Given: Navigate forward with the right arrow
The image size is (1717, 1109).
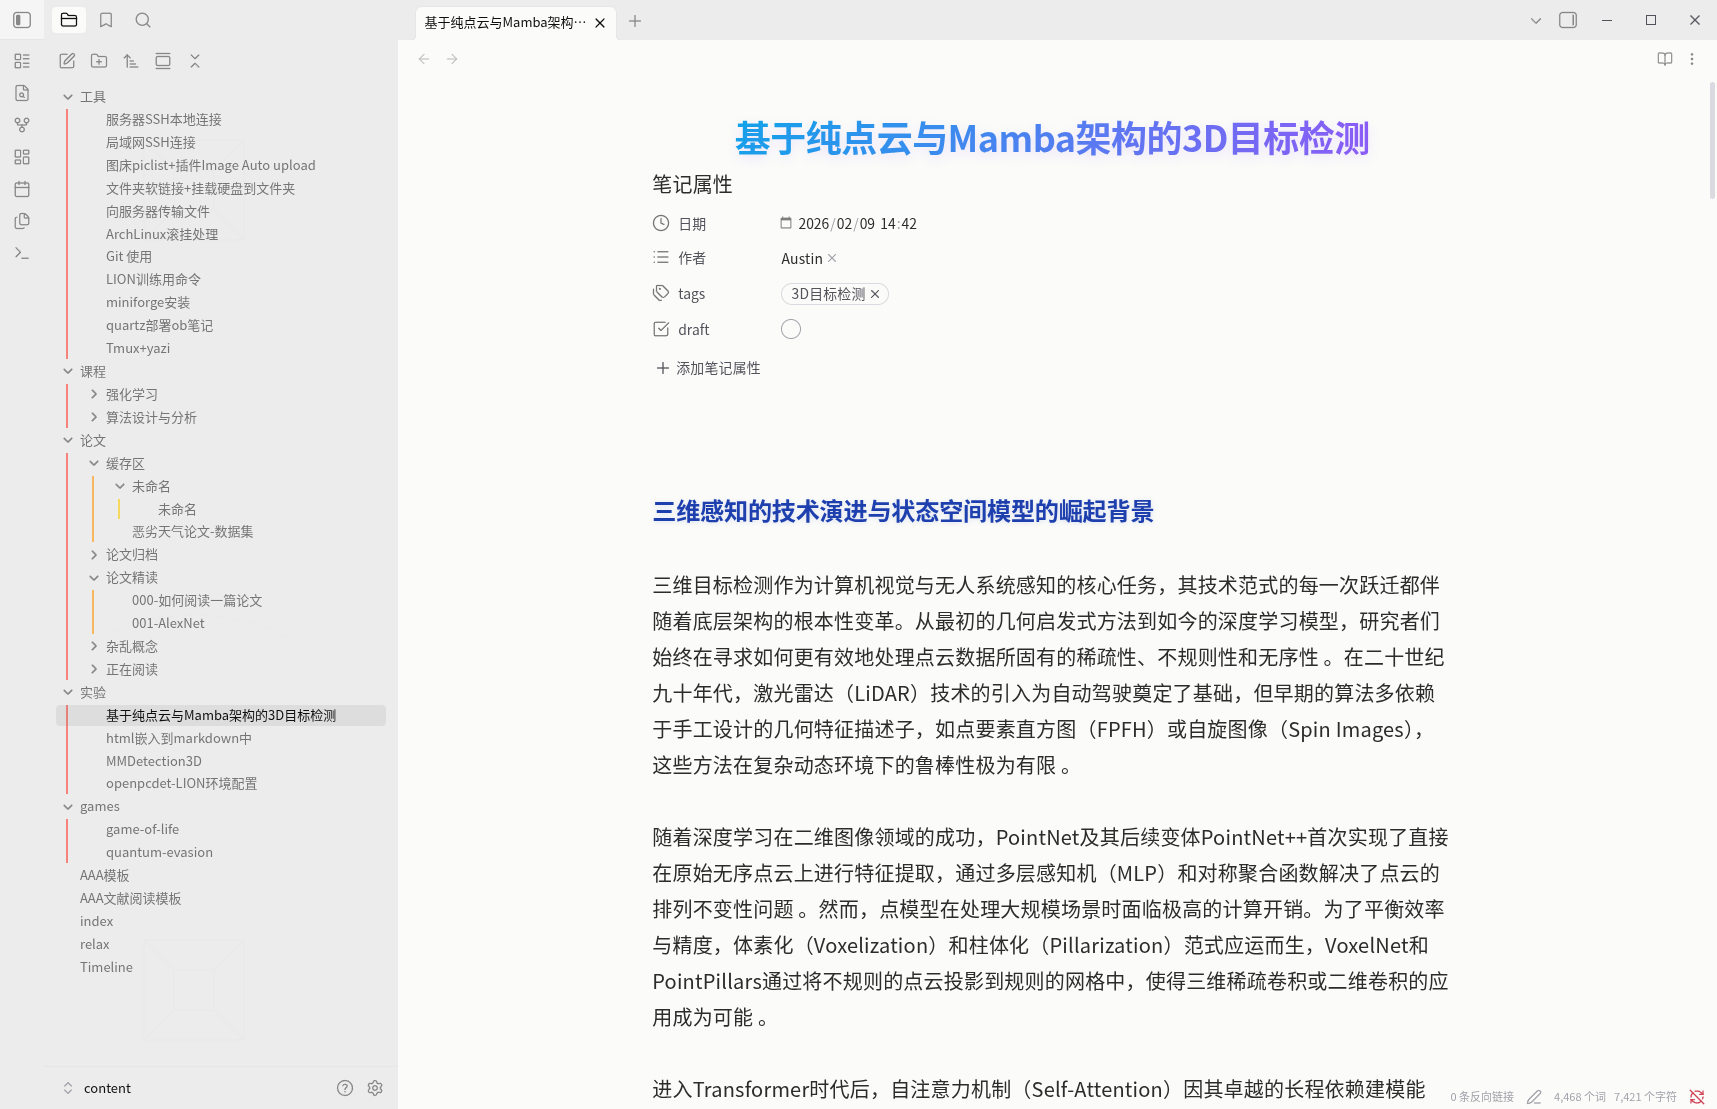Looking at the screenshot, I should pos(452,59).
